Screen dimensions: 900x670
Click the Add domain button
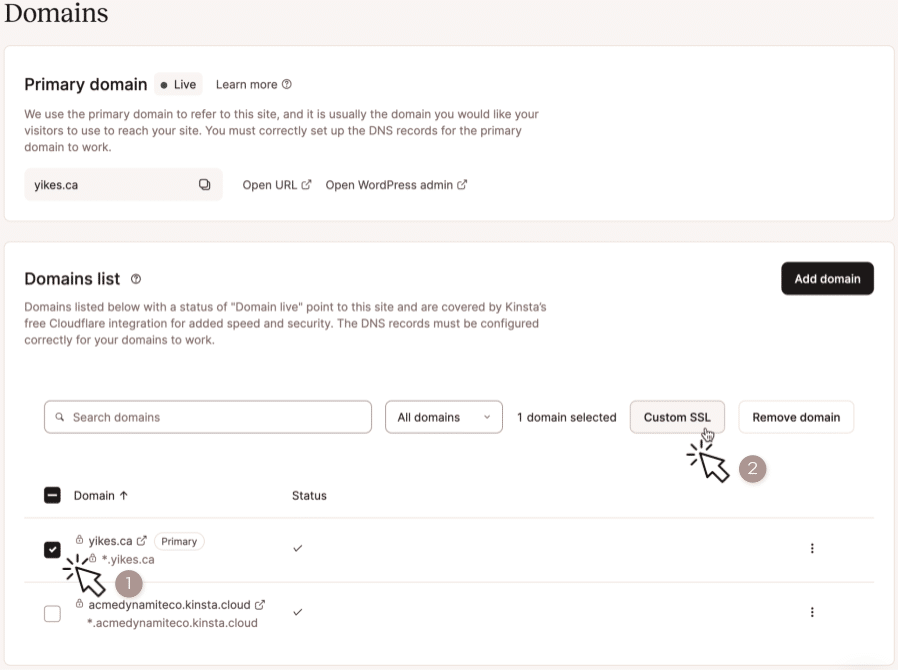click(827, 278)
